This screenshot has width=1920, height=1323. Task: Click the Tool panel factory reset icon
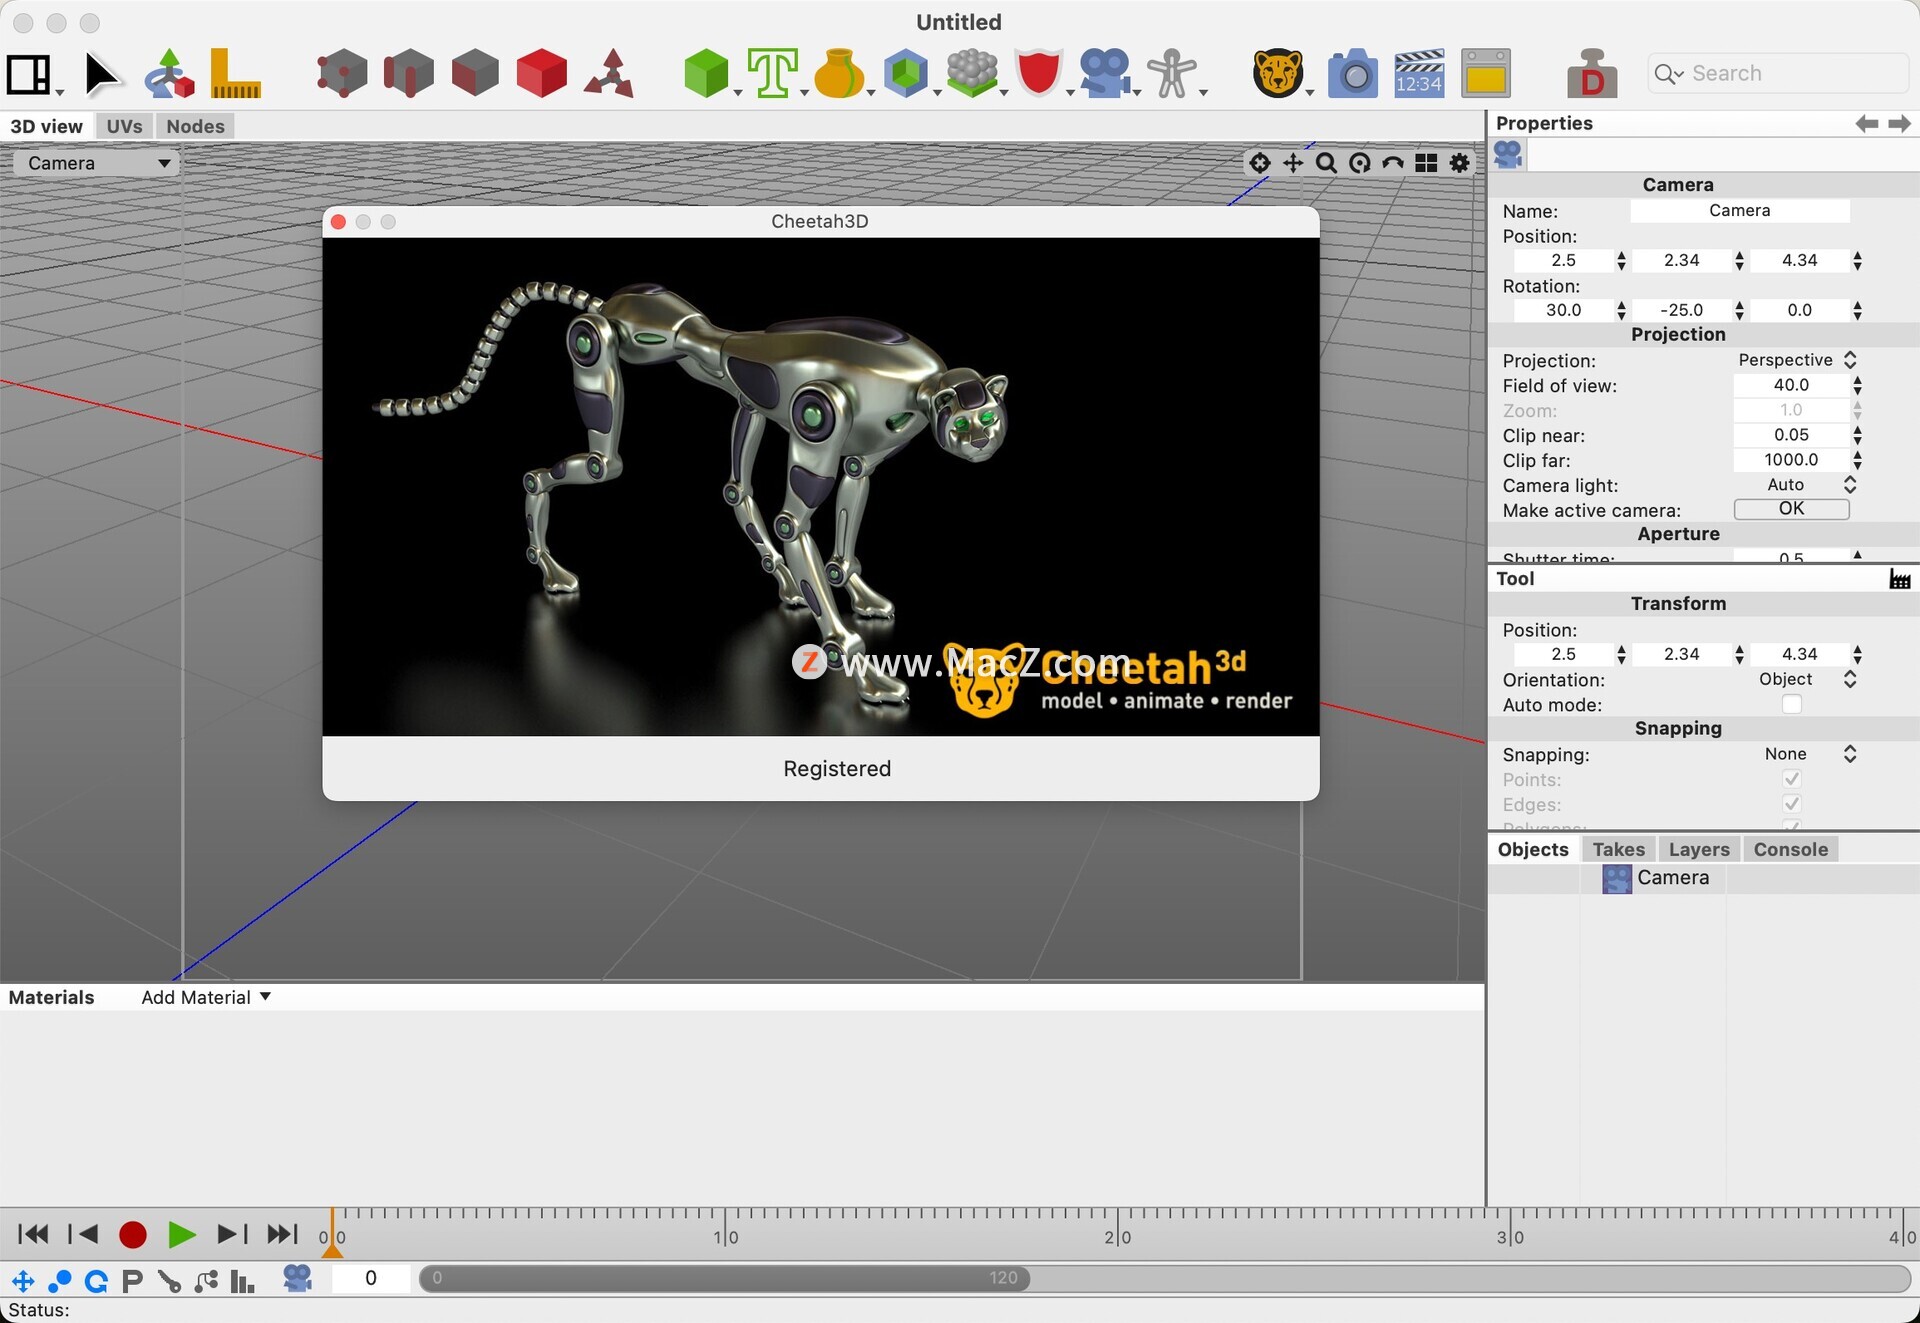pyautogui.click(x=1899, y=579)
